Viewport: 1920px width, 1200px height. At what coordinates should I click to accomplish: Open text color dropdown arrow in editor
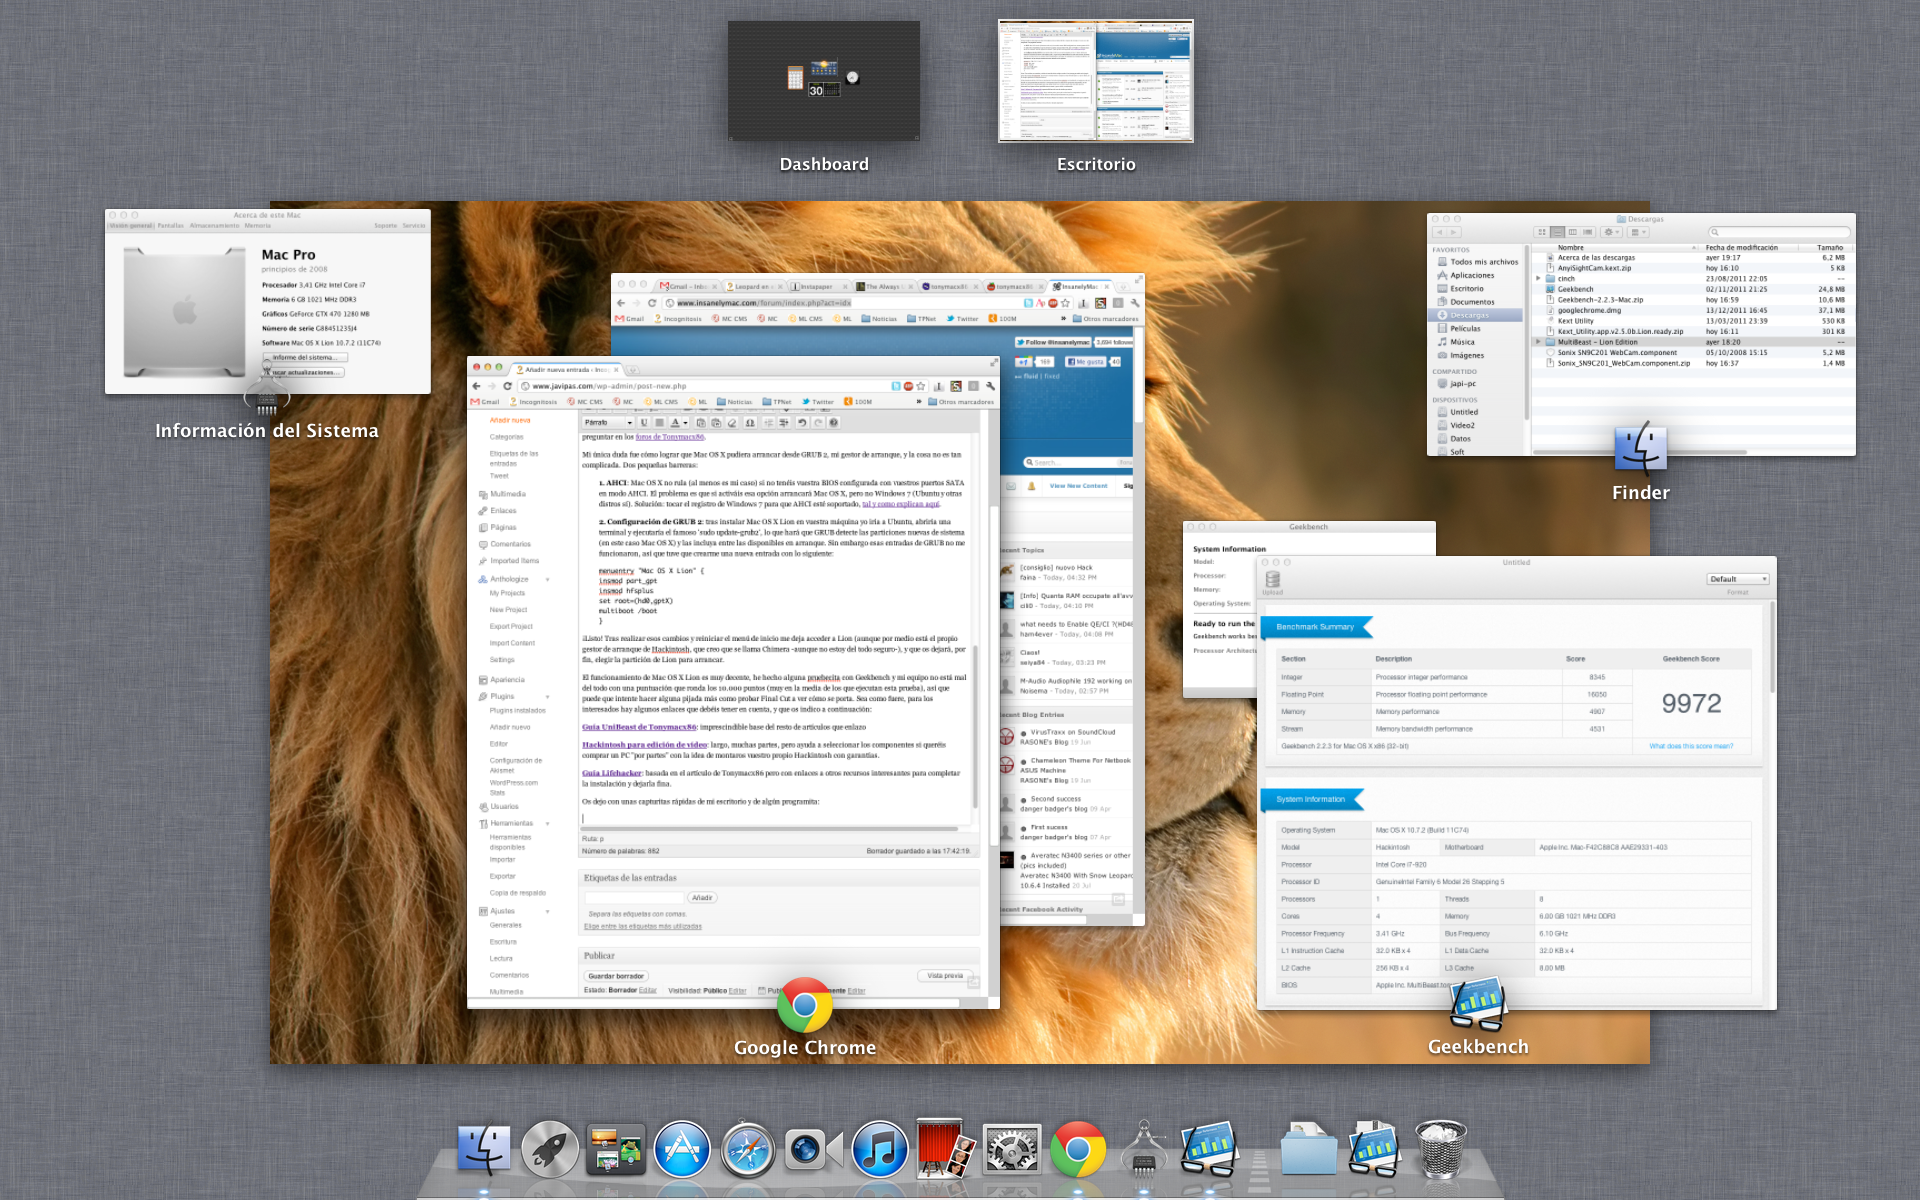[686, 422]
